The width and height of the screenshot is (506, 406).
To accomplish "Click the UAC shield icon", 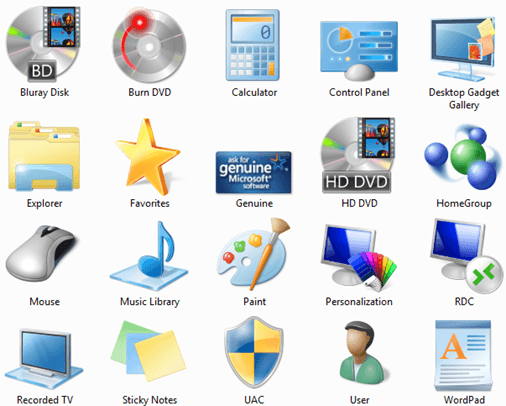I will pyautogui.click(x=254, y=352).
